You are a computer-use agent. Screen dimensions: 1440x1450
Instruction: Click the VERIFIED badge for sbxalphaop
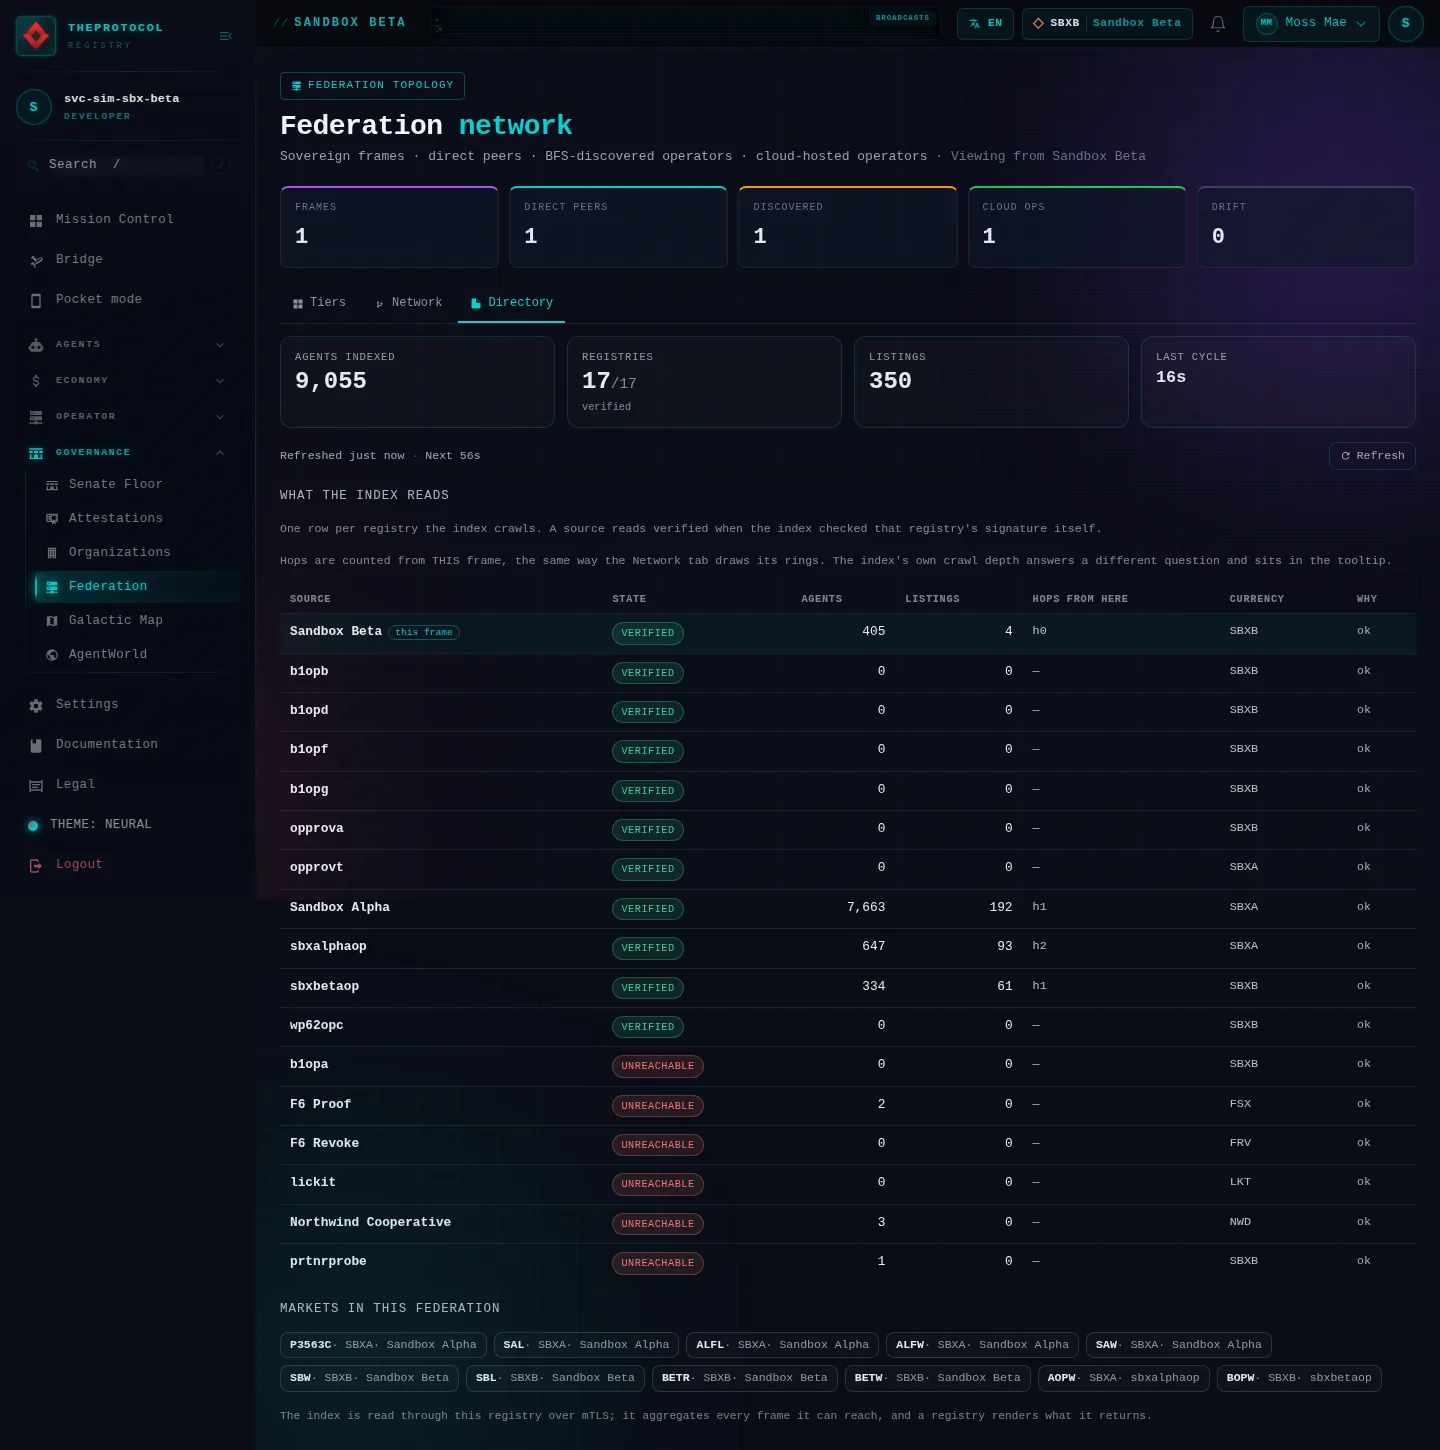pyautogui.click(x=648, y=948)
